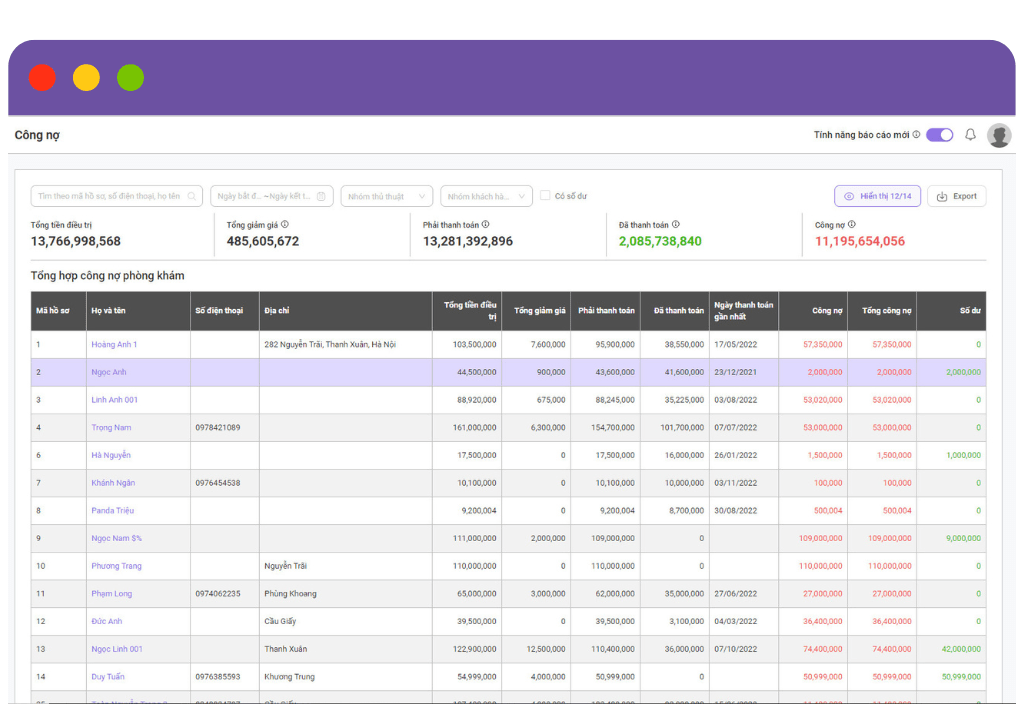Click info icon beside Phải thanh toán
This screenshot has height=720, width=1024.
(485, 224)
